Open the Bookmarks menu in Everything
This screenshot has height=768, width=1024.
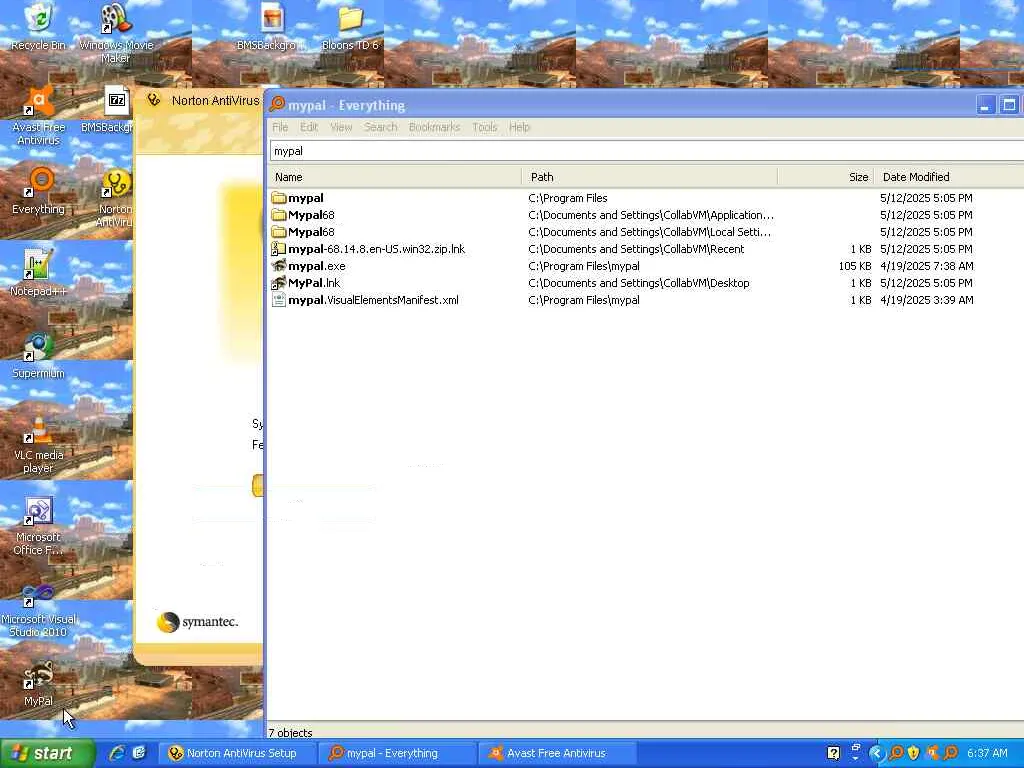434,127
